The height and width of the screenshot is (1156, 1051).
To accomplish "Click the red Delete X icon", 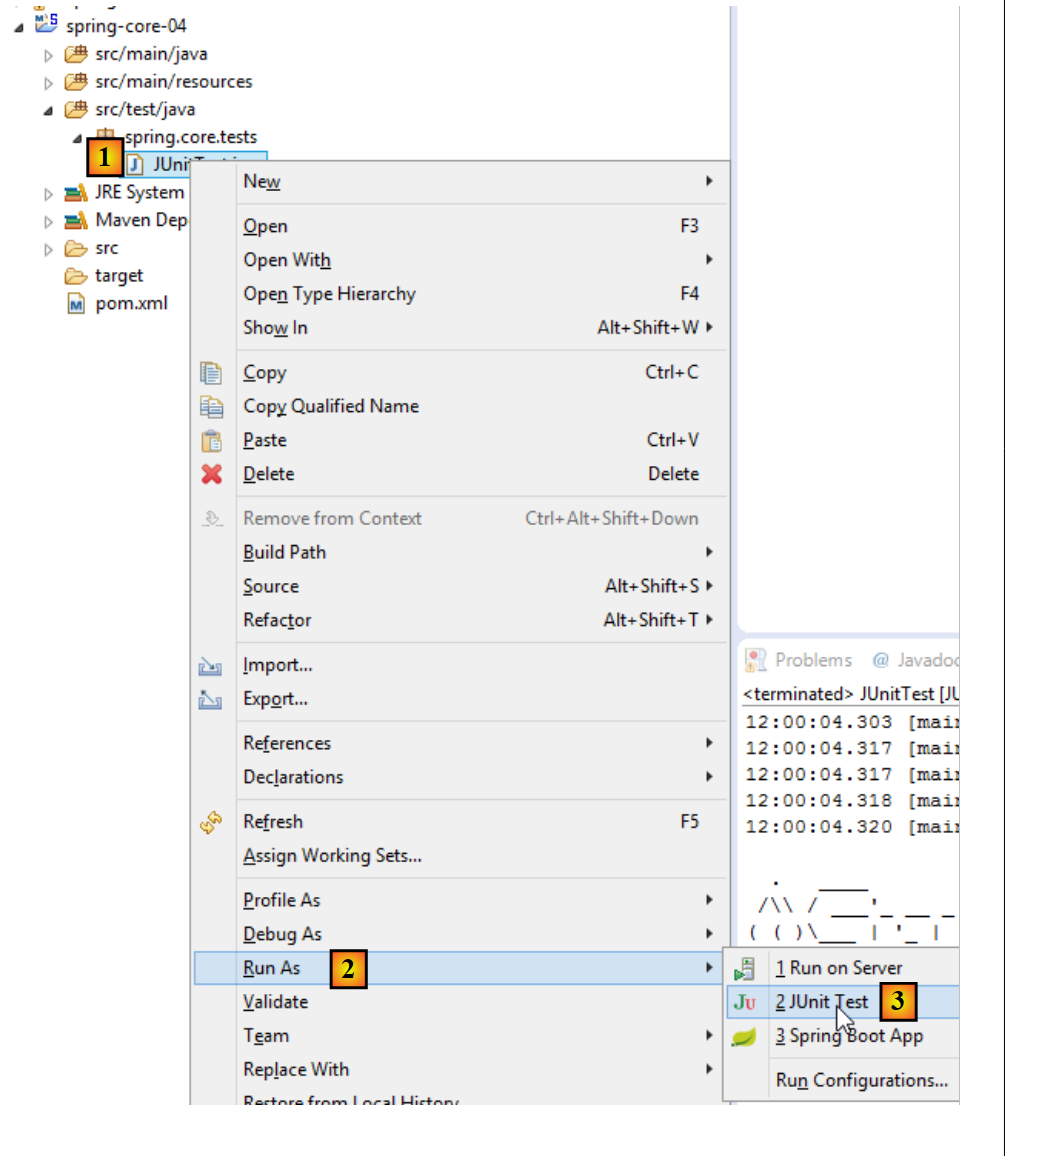I will [x=211, y=474].
